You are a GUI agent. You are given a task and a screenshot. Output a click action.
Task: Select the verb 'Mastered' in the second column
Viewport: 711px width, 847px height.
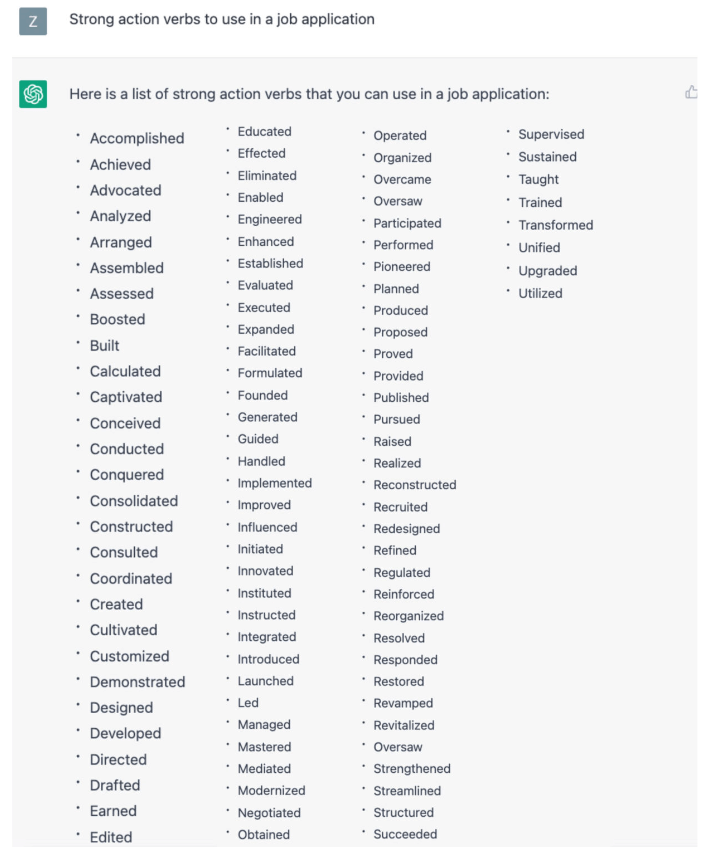(x=264, y=746)
